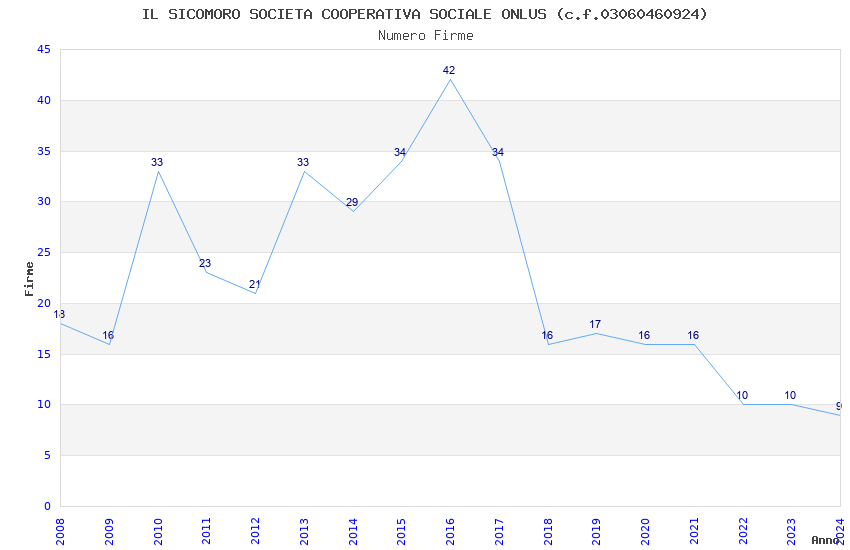850x550 pixels.
Task: Click the 45 value on the y-axis
Action: pos(43,50)
